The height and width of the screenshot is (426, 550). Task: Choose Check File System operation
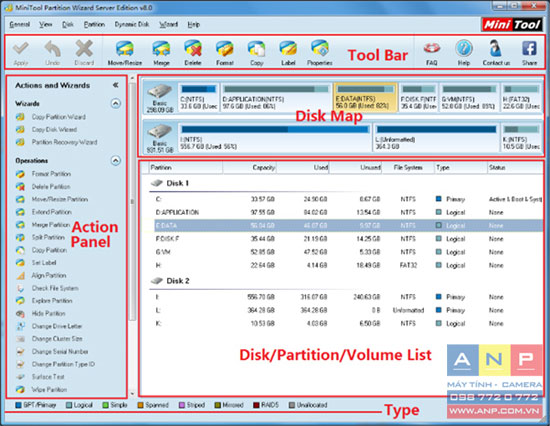[x=47, y=288]
